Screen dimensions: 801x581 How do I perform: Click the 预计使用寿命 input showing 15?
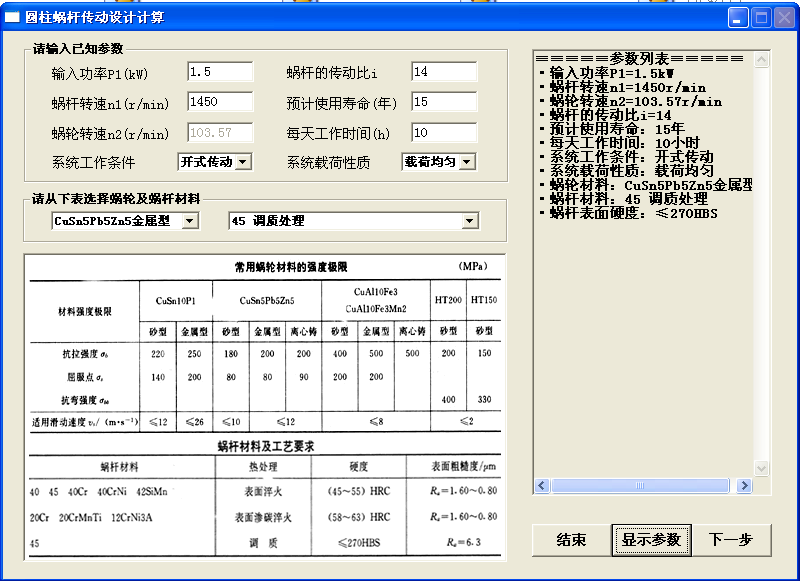(444, 101)
